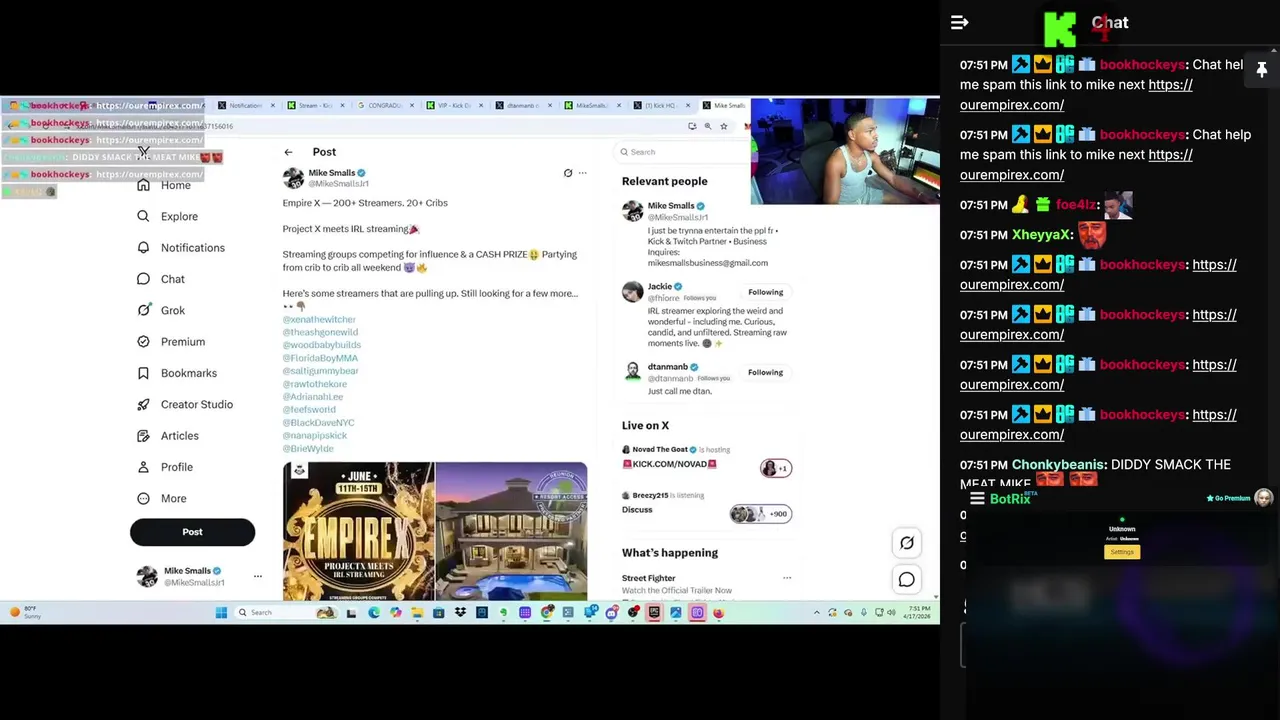The height and width of the screenshot is (720, 1280).
Task: Click the browser zoom magnifier icon
Action: (x=707, y=126)
